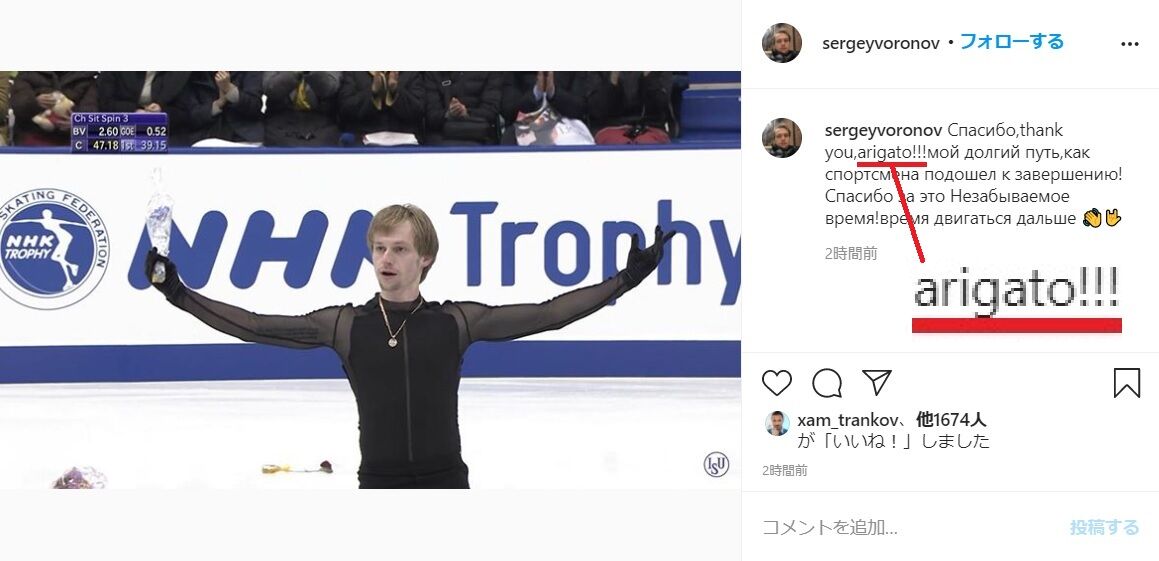The image size is (1159, 561).
Task: Click the NHK Trophy round logo
Action: coord(51,248)
